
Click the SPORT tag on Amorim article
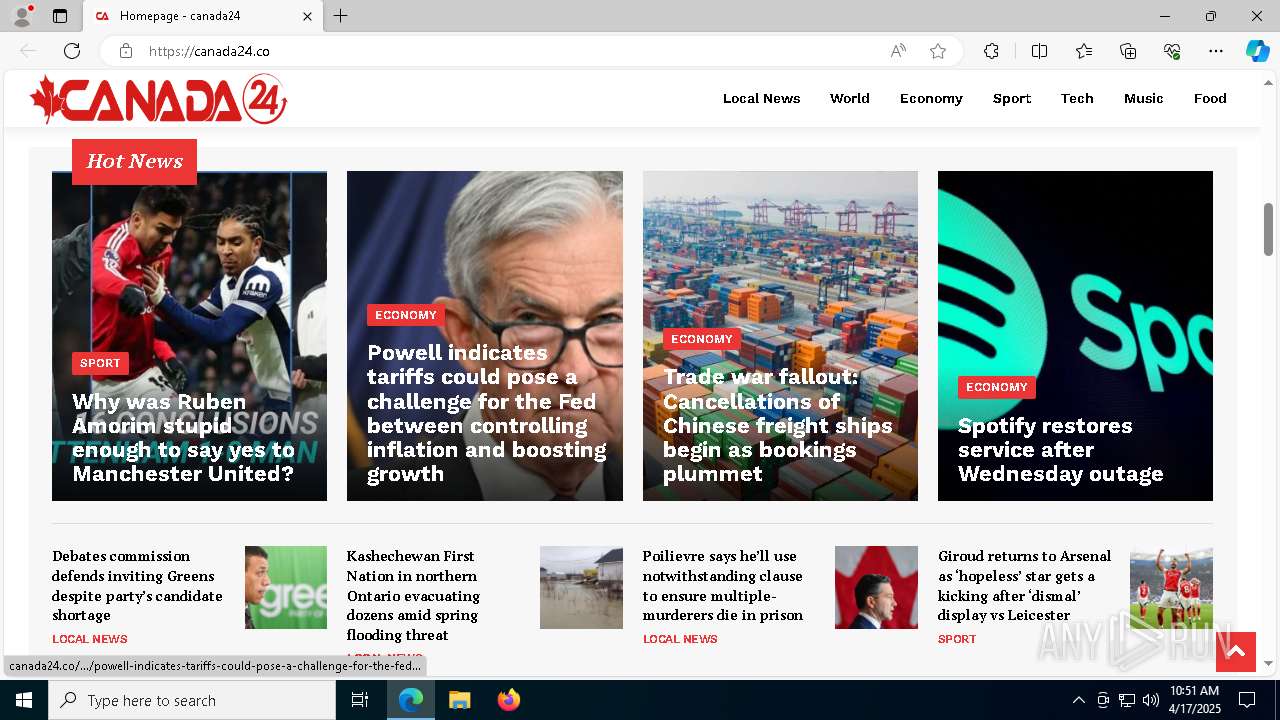(x=100, y=363)
